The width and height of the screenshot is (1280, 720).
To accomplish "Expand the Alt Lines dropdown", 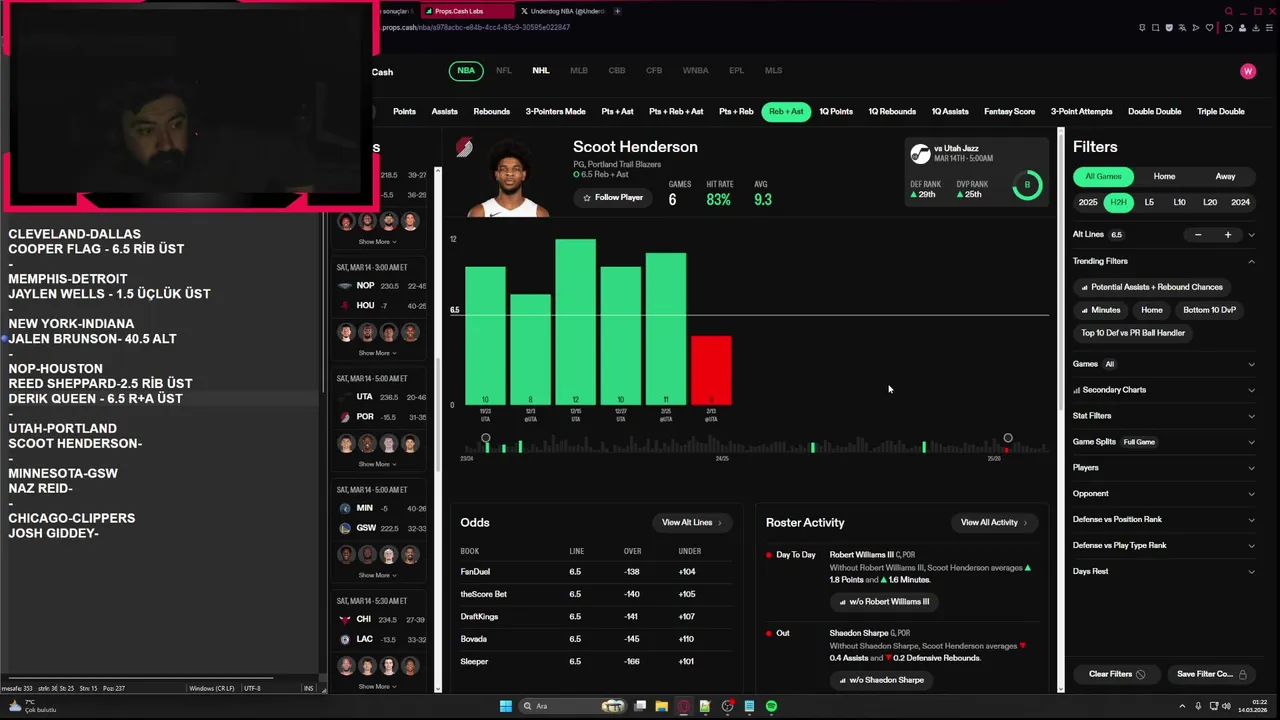I will [1251, 235].
